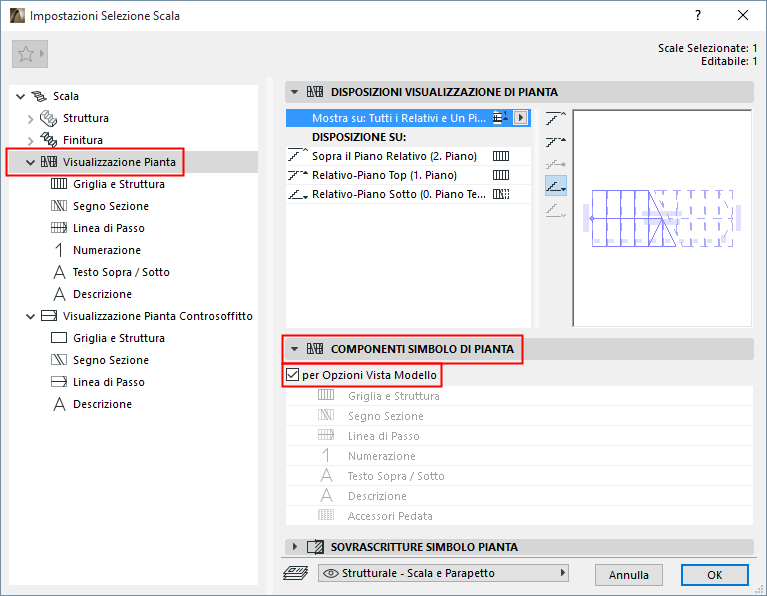The height and width of the screenshot is (596, 767).
Task: Select Struttura in the tree
Action: click(86, 118)
